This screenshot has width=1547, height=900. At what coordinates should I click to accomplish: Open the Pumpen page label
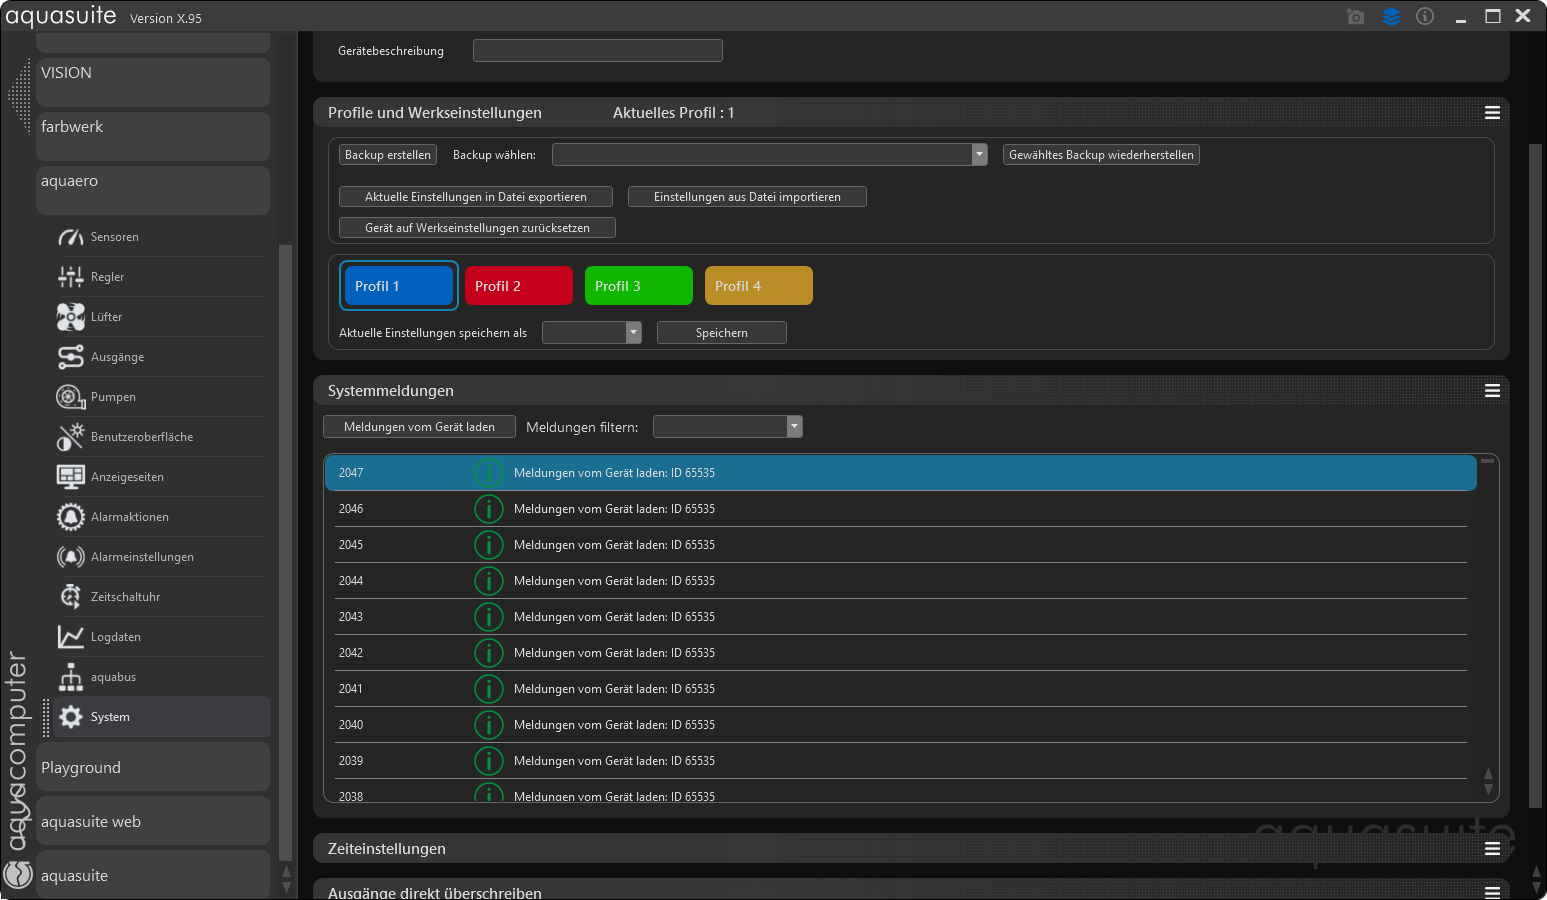(113, 397)
